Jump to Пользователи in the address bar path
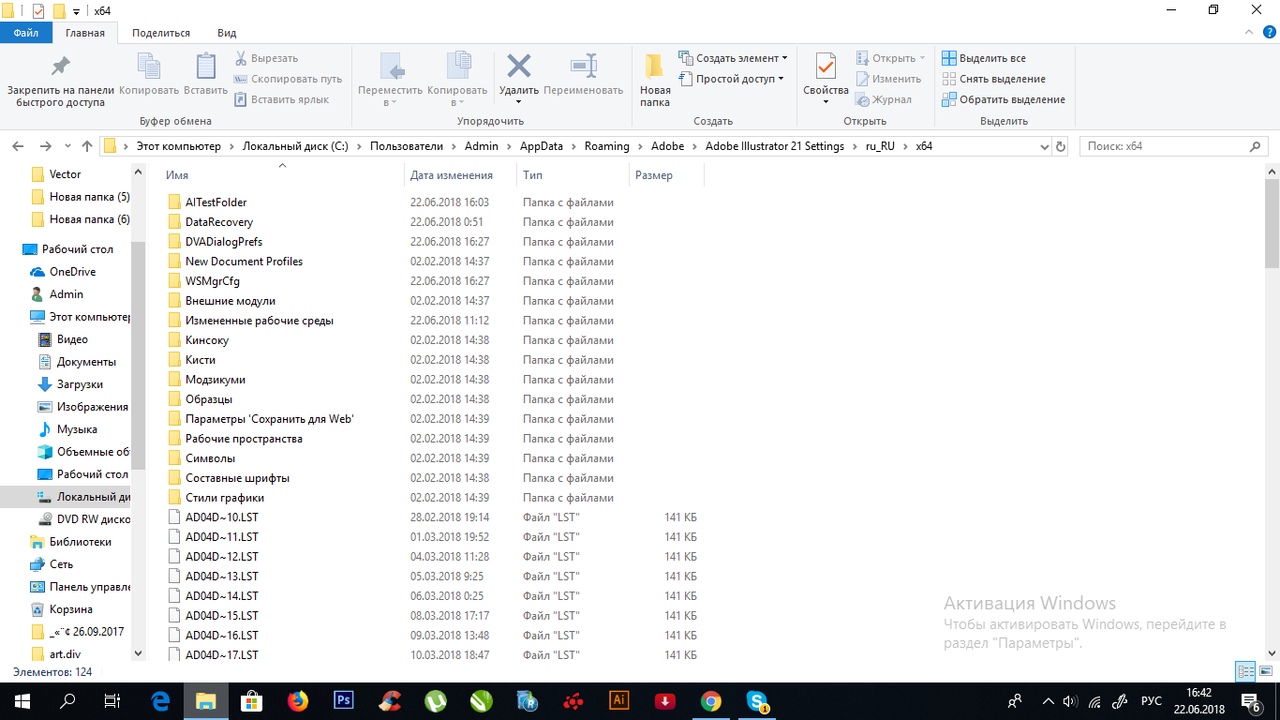 click(x=406, y=146)
